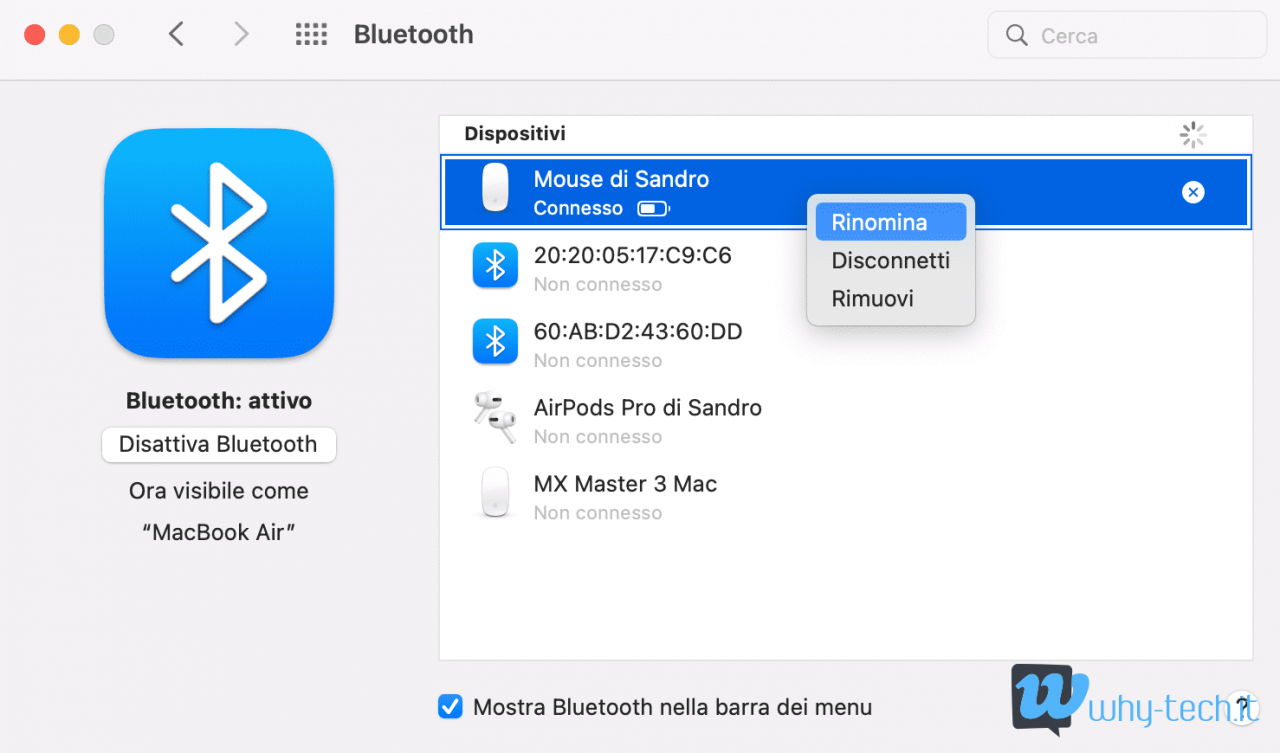Viewport: 1280px width, 753px height.
Task: Click the MX Master 3 Mac mouse icon
Action: 495,493
